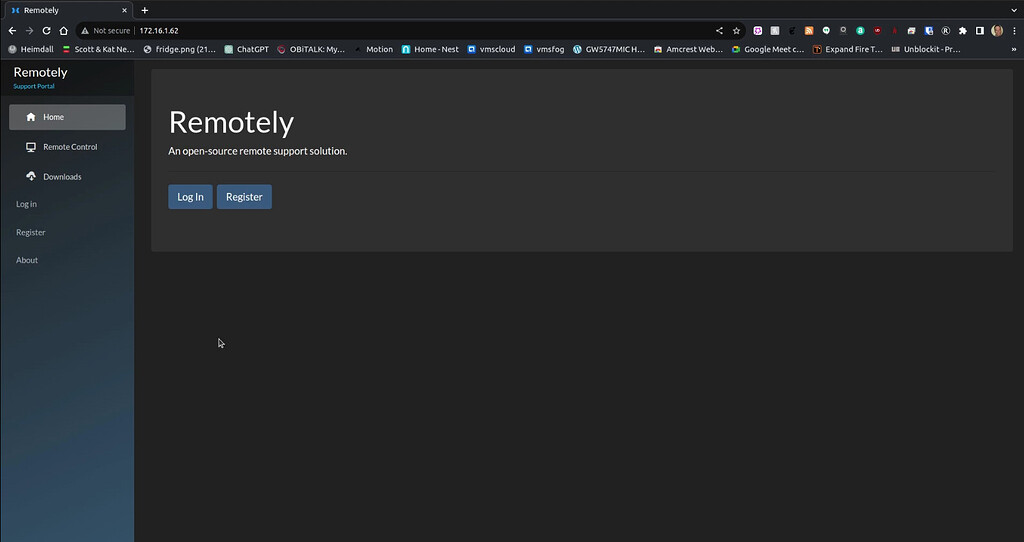The image size is (1024, 542).
Task: Open the Unblockit bookmark
Action: point(926,49)
